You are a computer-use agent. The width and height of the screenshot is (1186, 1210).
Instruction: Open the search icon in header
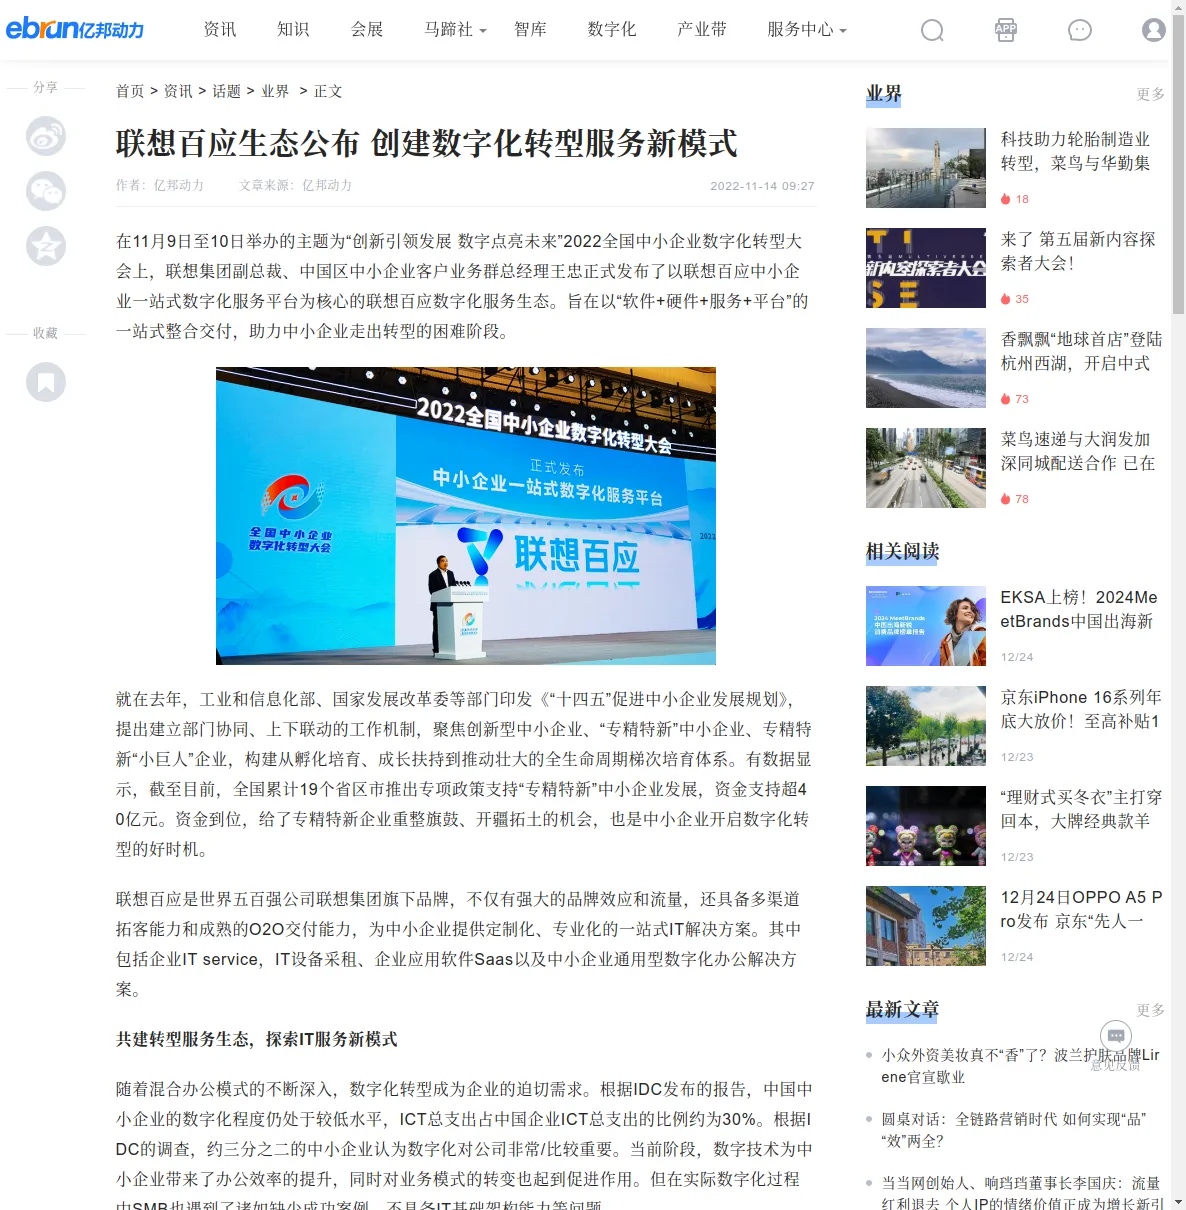click(x=932, y=30)
